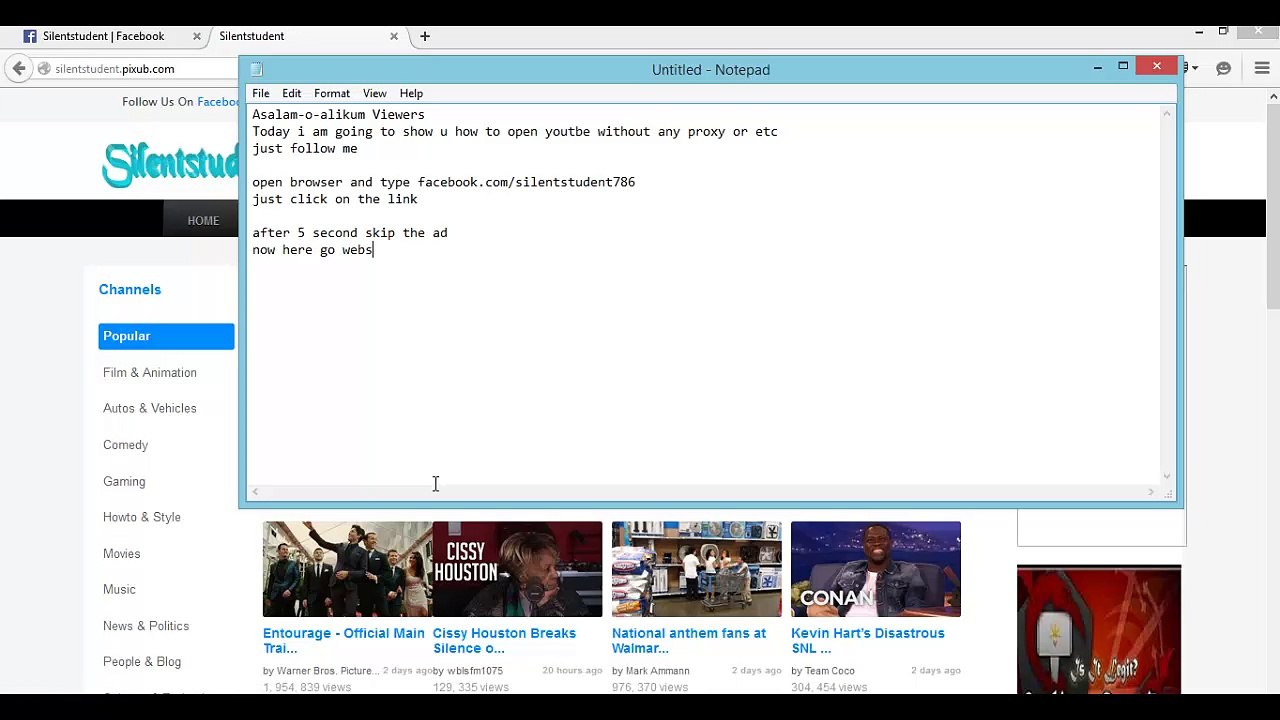Open the Format menu in Notepad
Screen dimensions: 1280x720
coord(331,93)
